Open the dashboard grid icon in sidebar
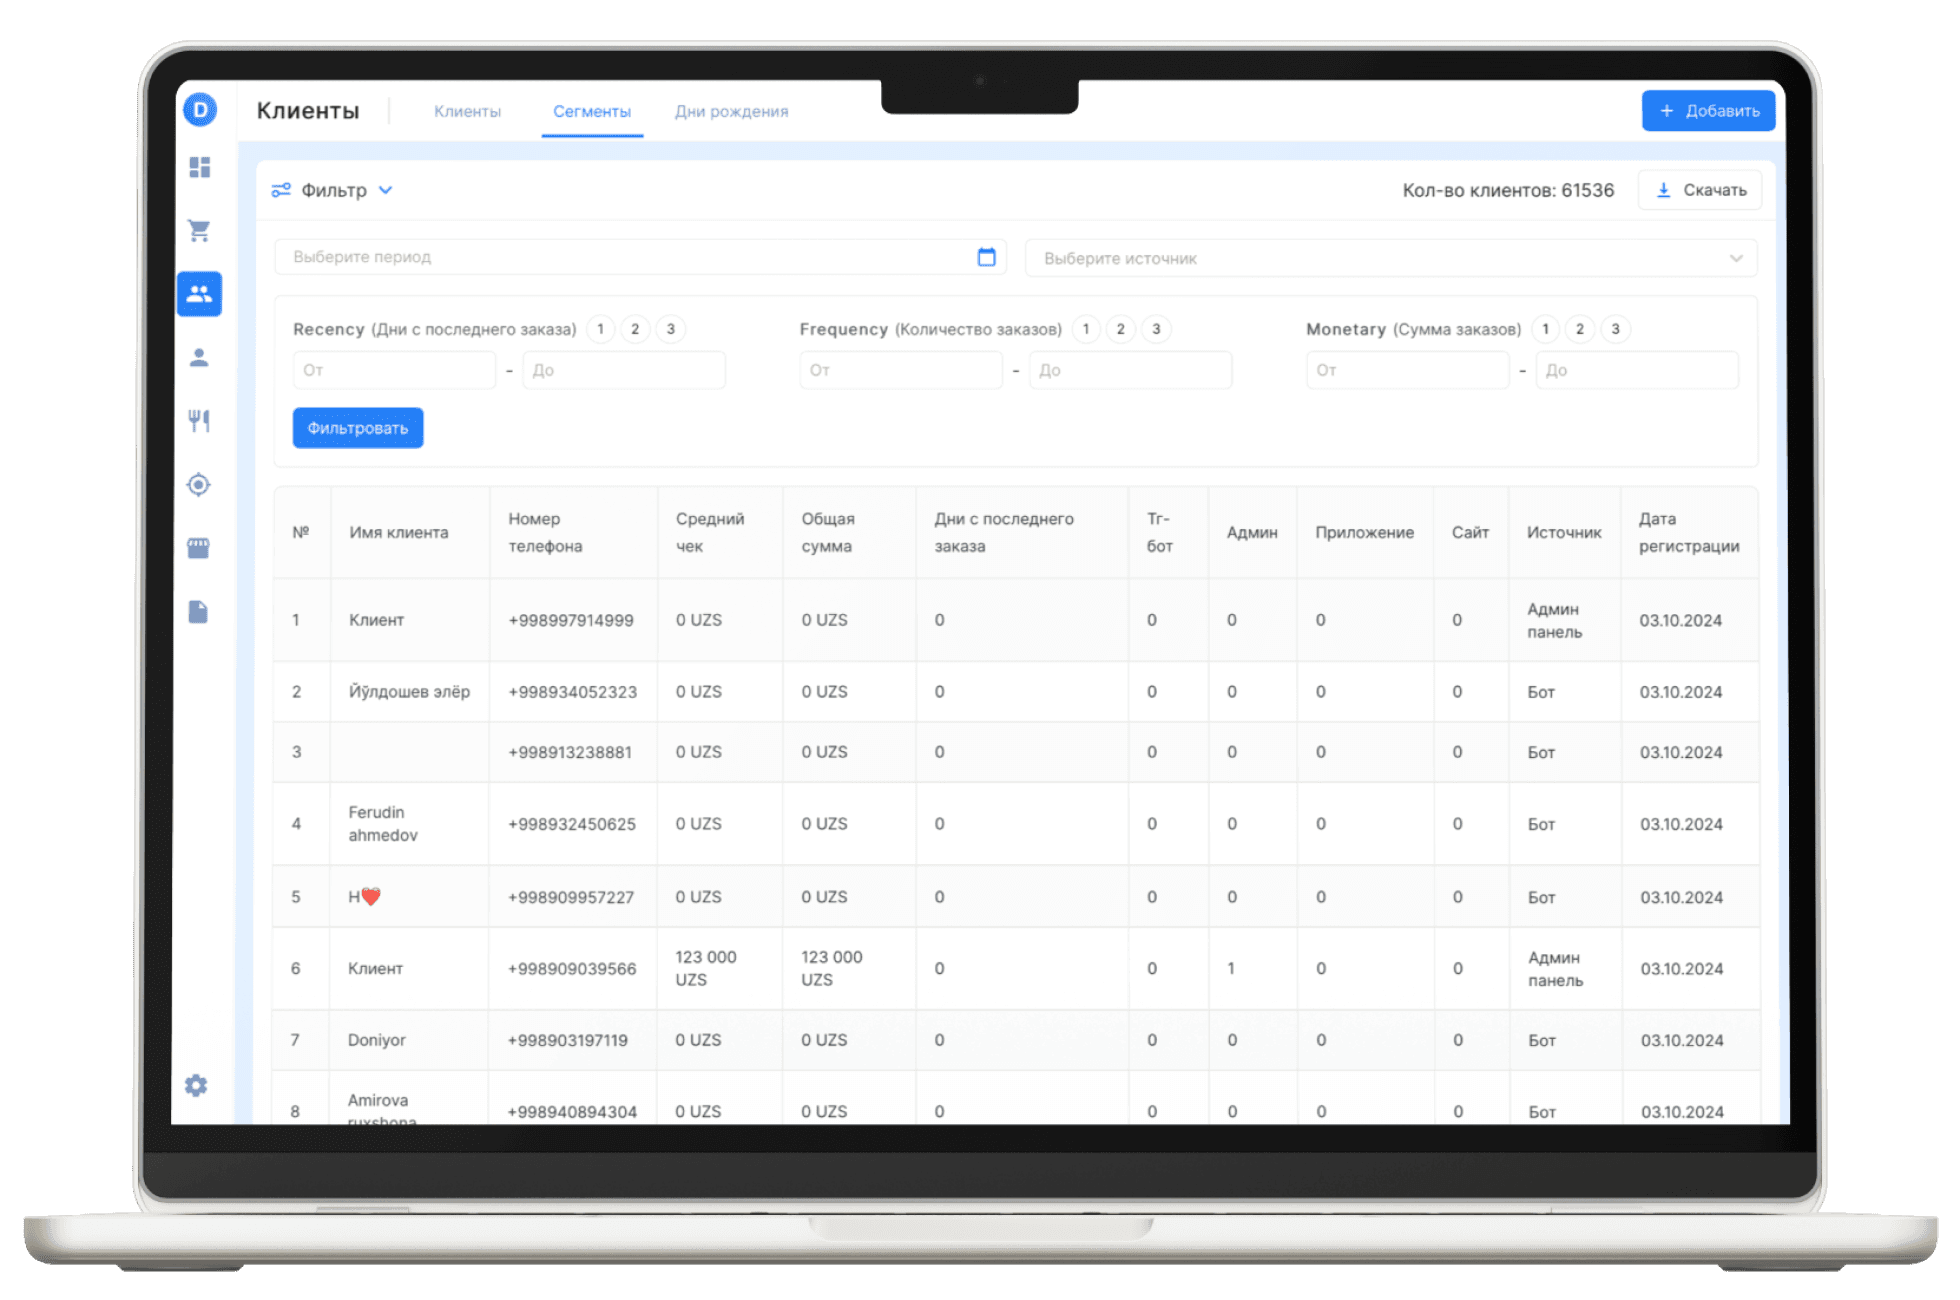The width and height of the screenshot is (1960, 1300). click(x=199, y=167)
